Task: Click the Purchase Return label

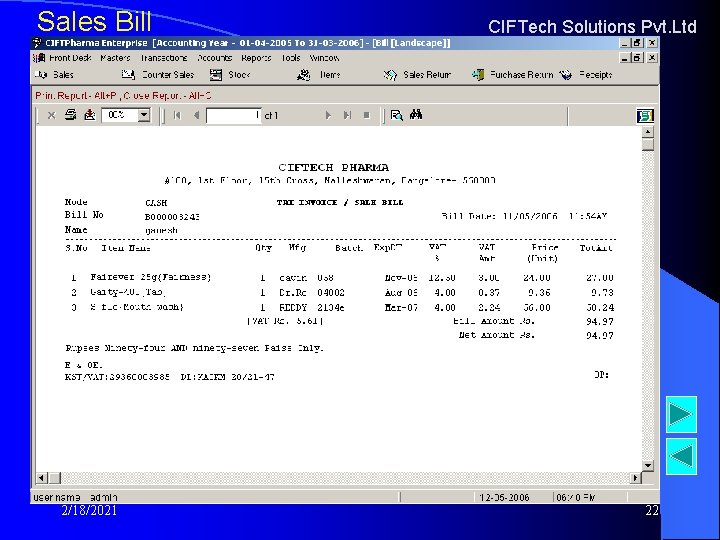Action: pyautogui.click(x=522, y=74)
